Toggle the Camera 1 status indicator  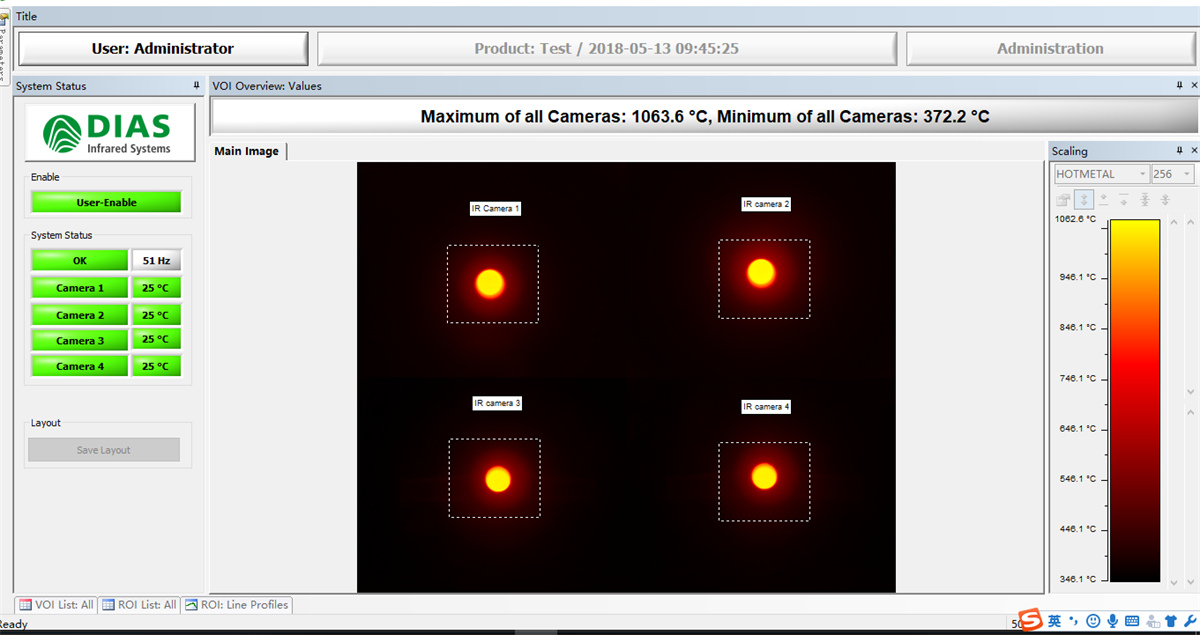tap(80, 288)
